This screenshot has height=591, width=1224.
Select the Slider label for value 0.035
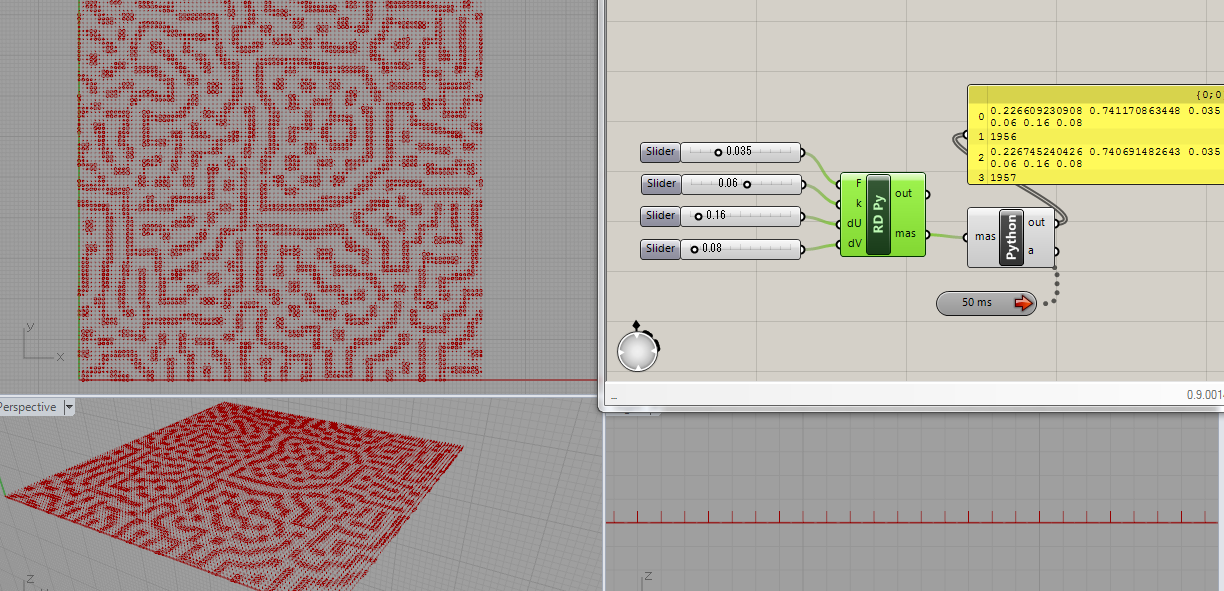(x=660, y=152)
